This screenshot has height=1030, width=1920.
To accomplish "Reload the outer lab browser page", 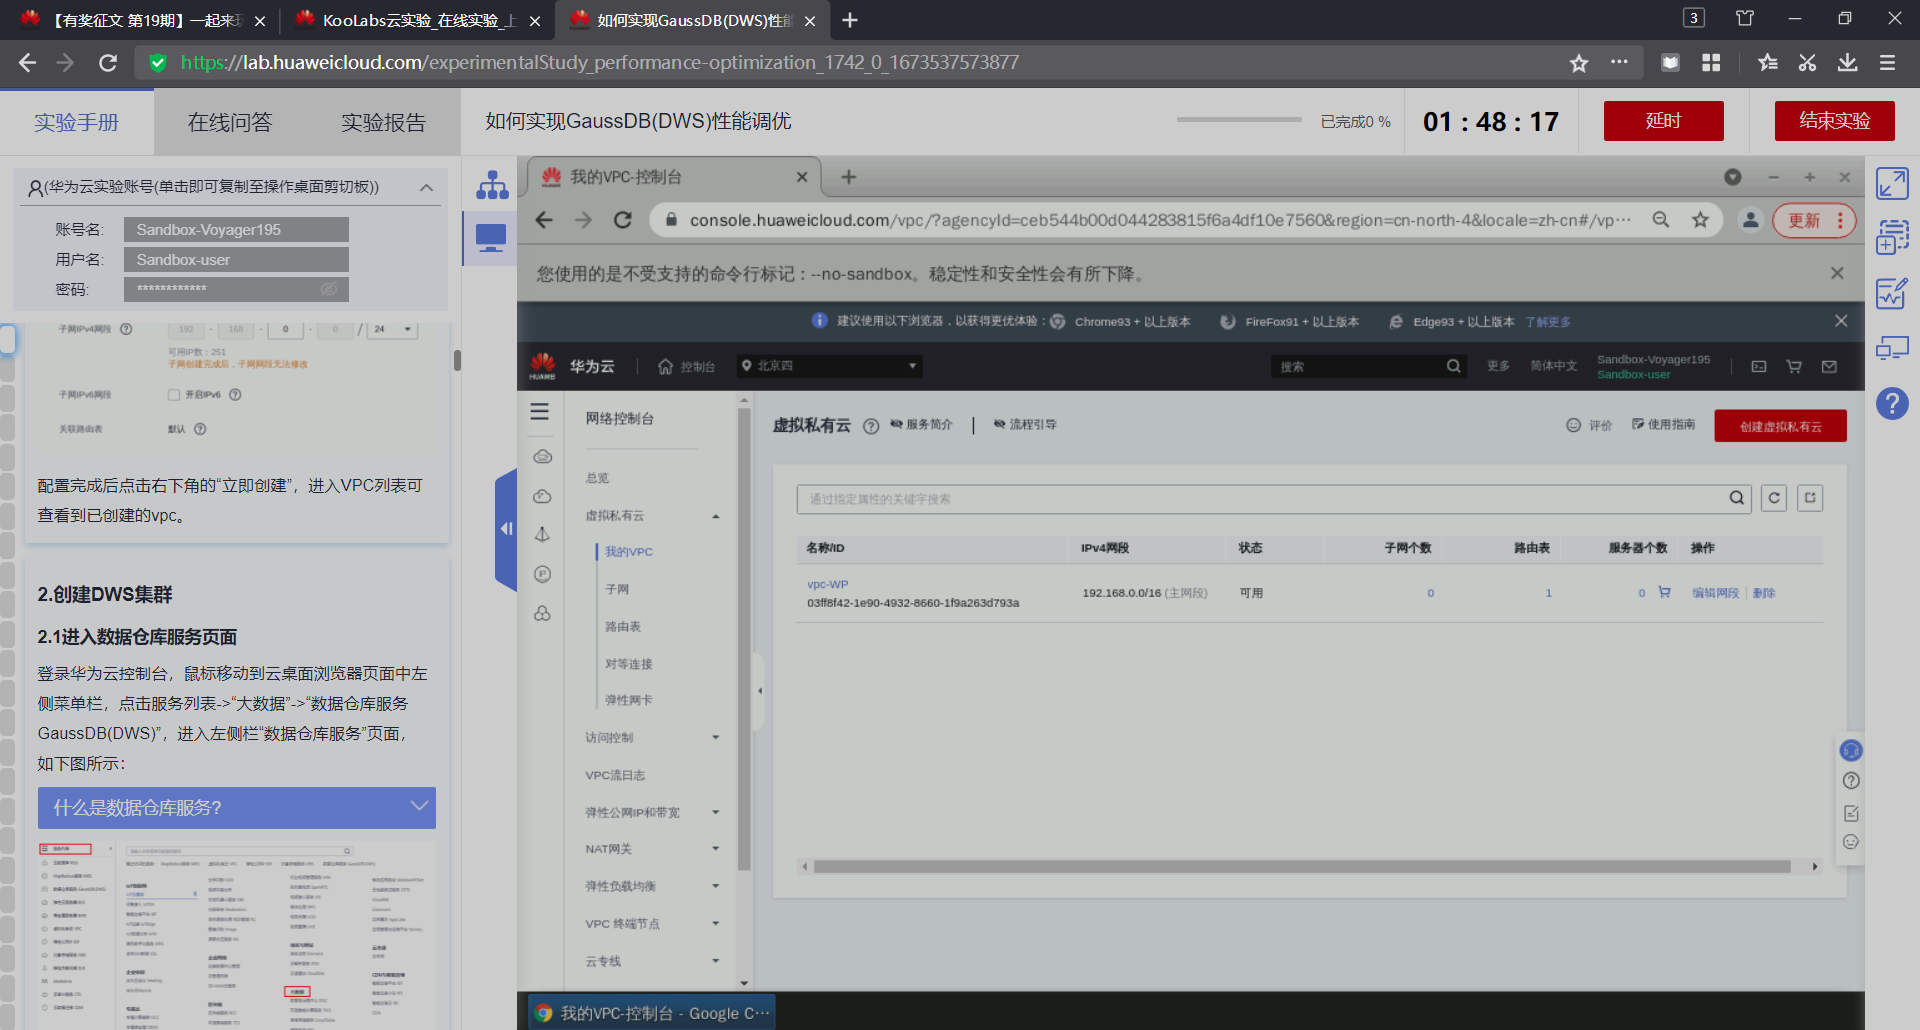I will tap(108, 63).
